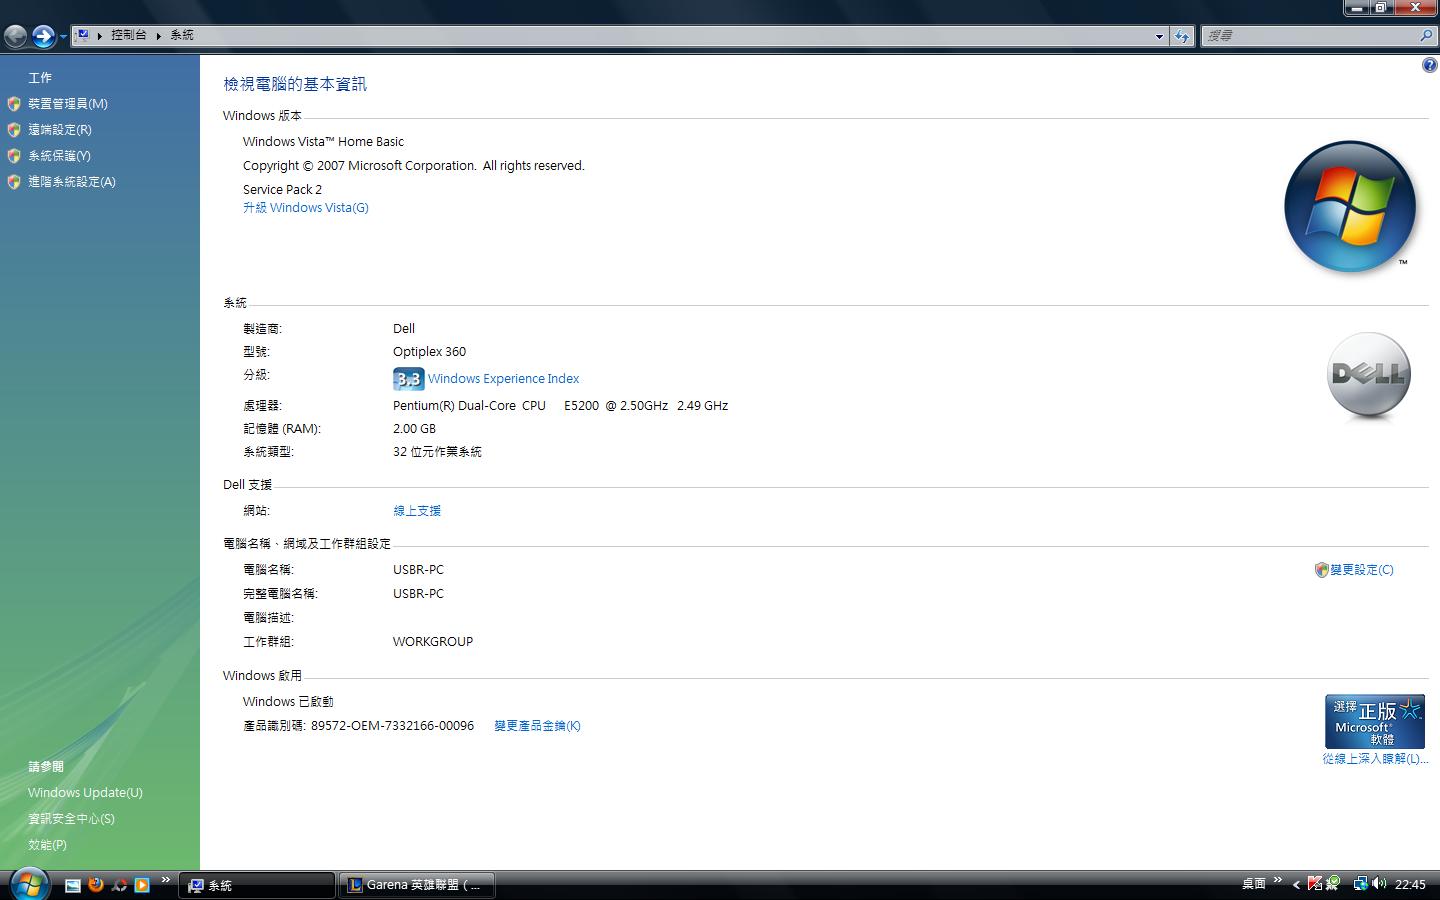Click the product ID 89572-OEM-7332166-00096

[x=392, y=726]
